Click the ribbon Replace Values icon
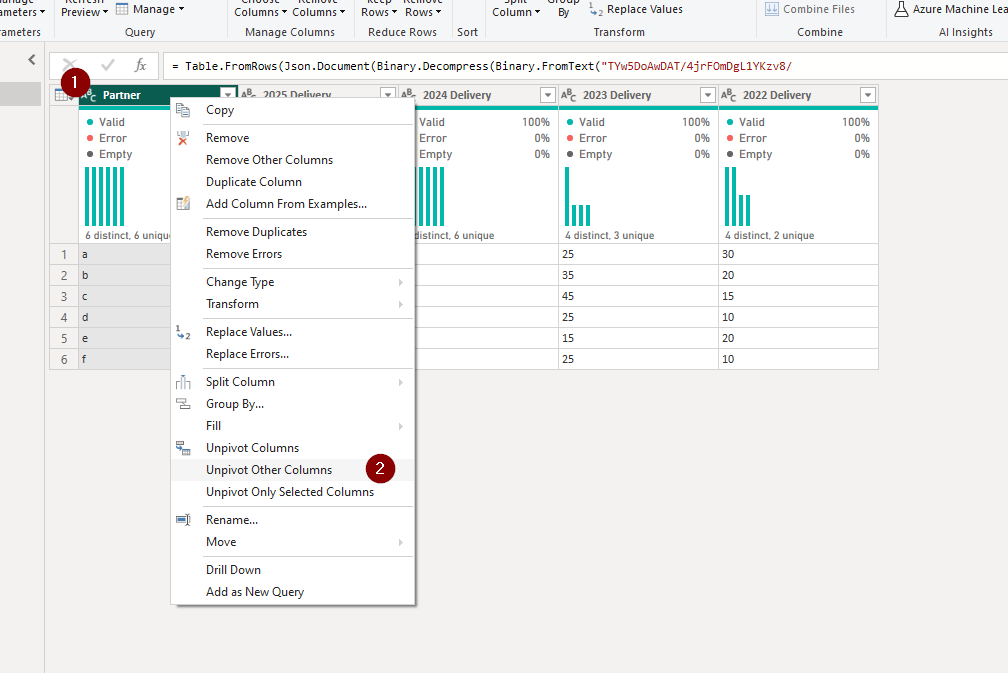 596,9
